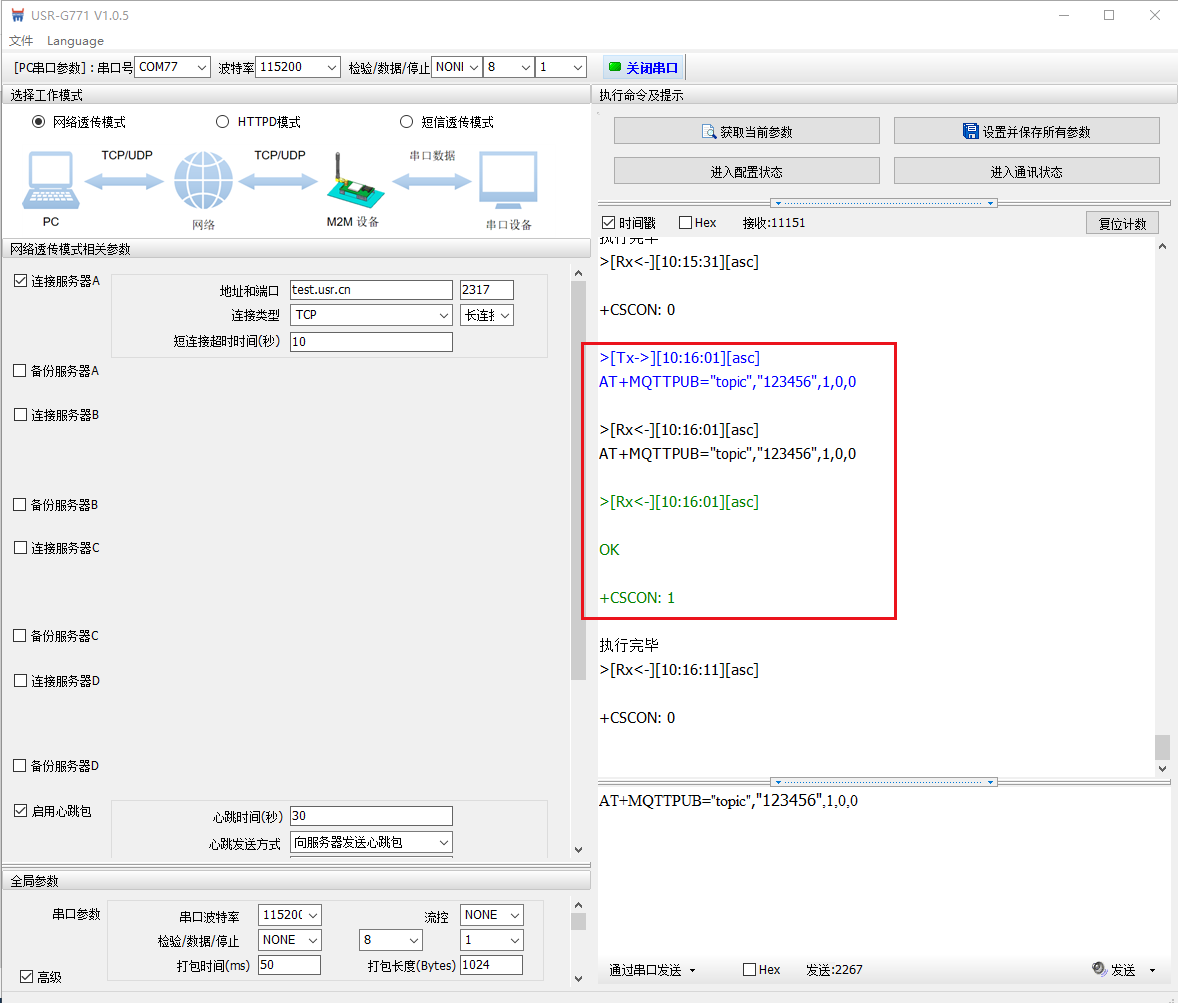Click 获取当前参数 button with magnifier icon

pos(746,131)
